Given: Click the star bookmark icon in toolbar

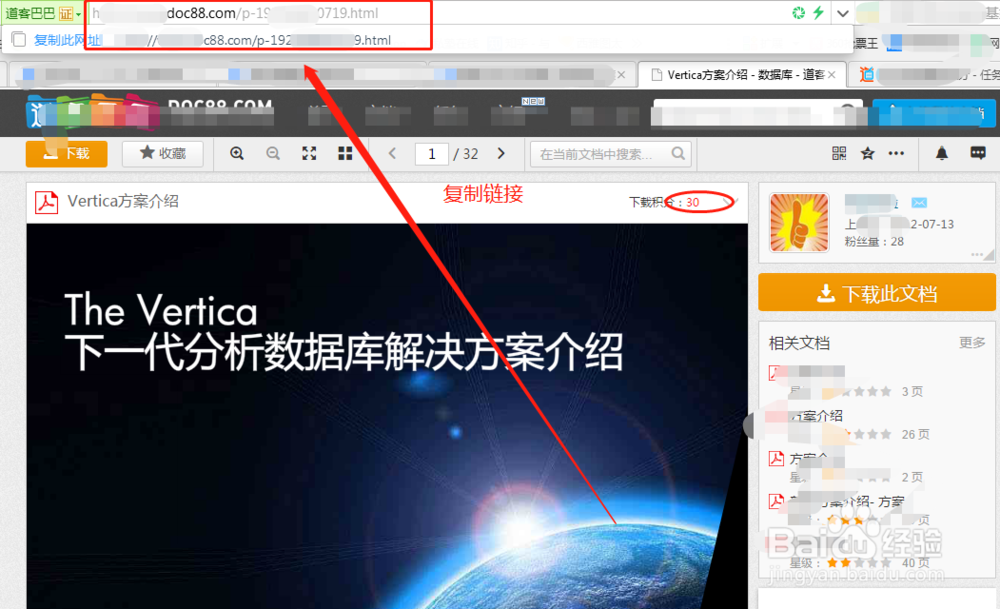Looking at the screenshot, I should 867,153.
